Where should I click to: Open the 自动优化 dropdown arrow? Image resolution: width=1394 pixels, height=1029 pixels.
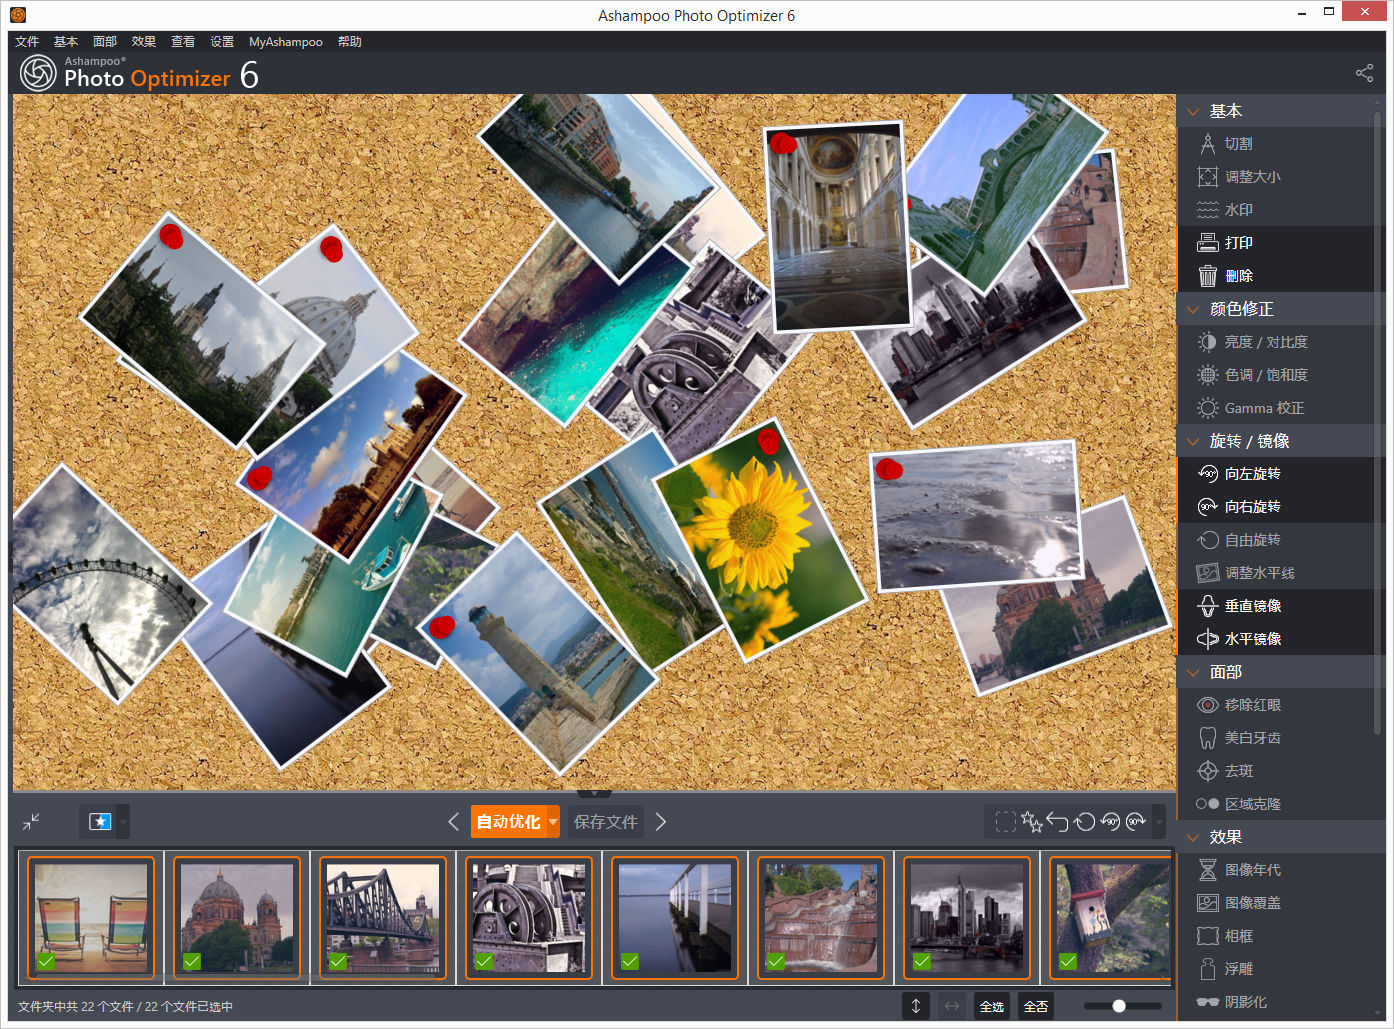tap(553, 822)
